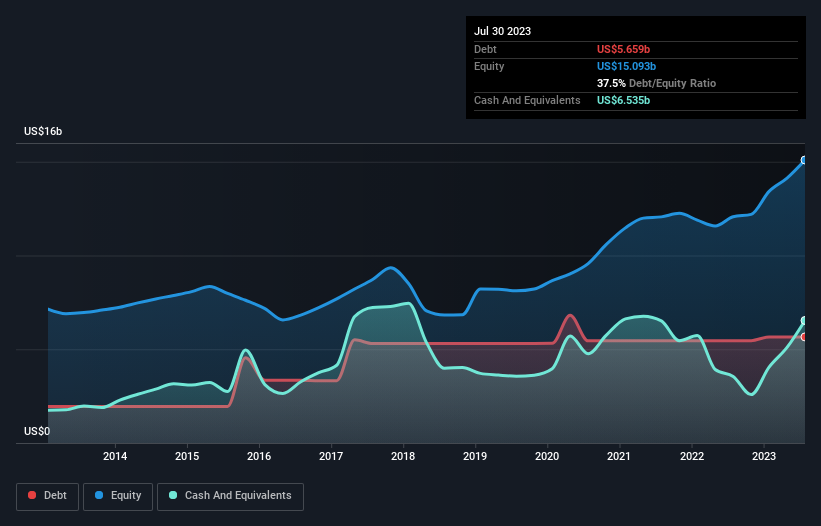The height and width of the screenshot is (526, 821).
Task: Click the US$6.535b cash value
Action: click(623, 100)
